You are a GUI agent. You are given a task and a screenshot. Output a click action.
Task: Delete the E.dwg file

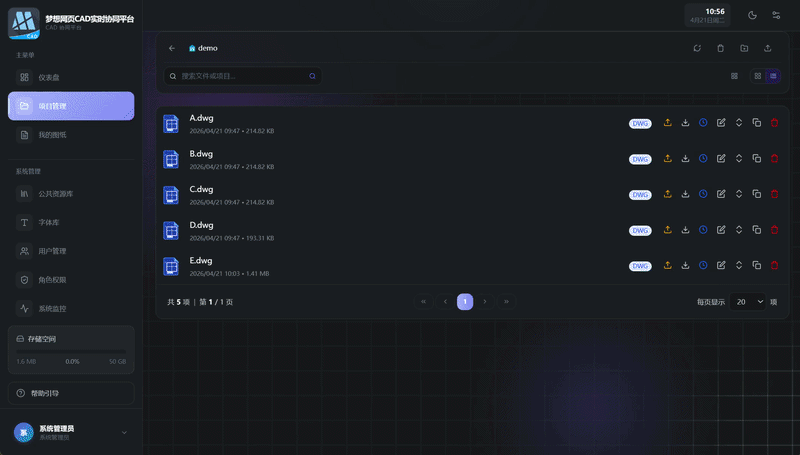[x=774, y=265]
